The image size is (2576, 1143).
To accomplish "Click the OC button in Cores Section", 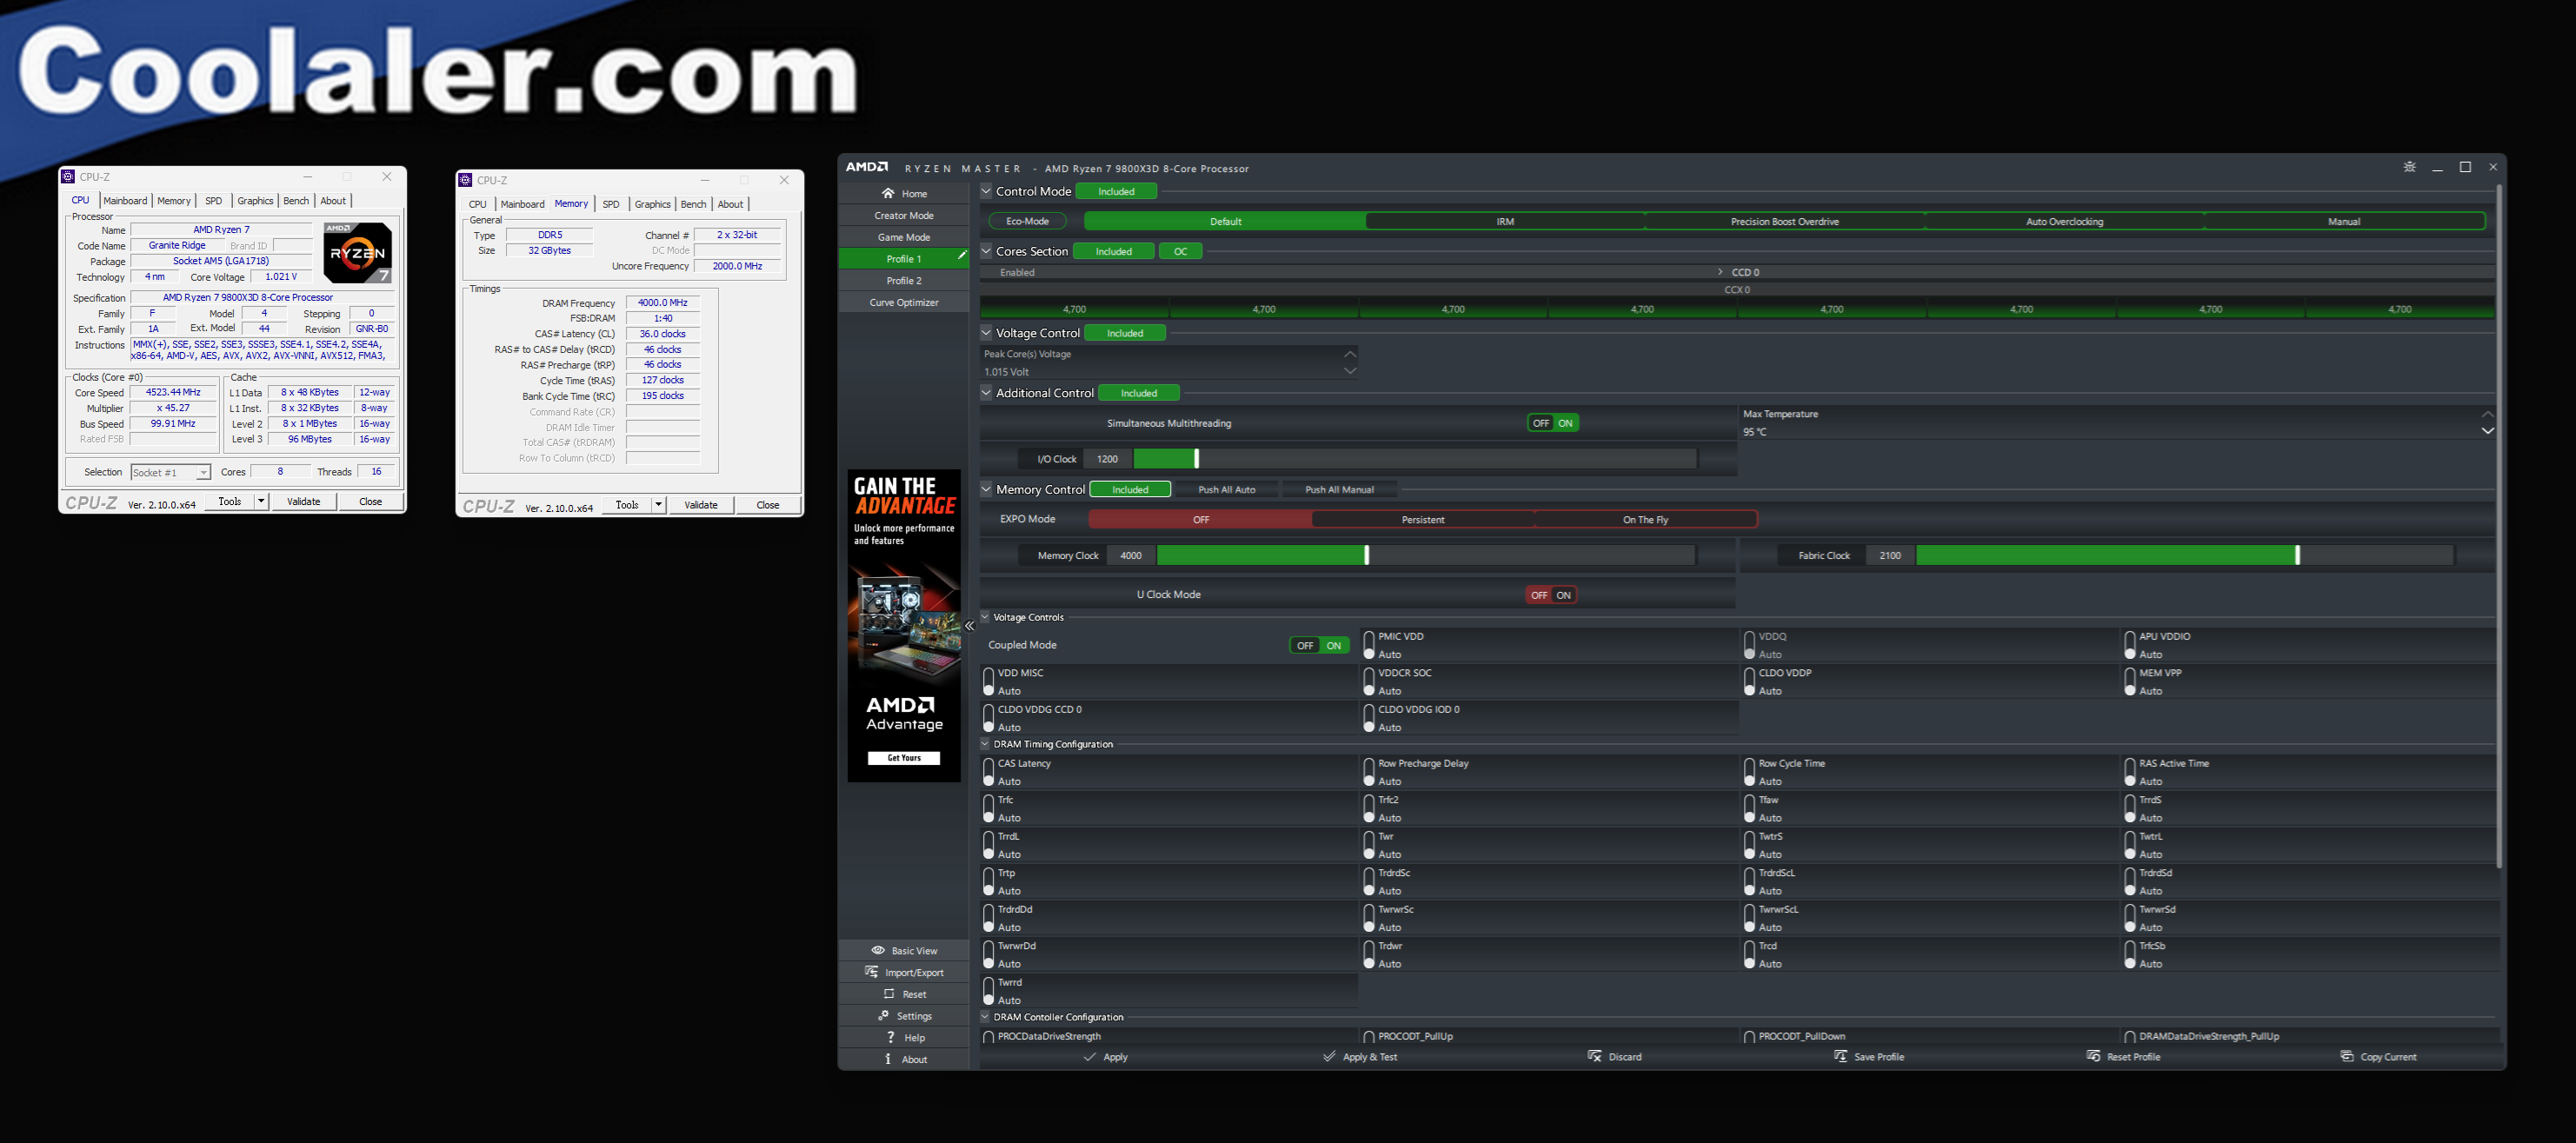I will [1180, 251].
